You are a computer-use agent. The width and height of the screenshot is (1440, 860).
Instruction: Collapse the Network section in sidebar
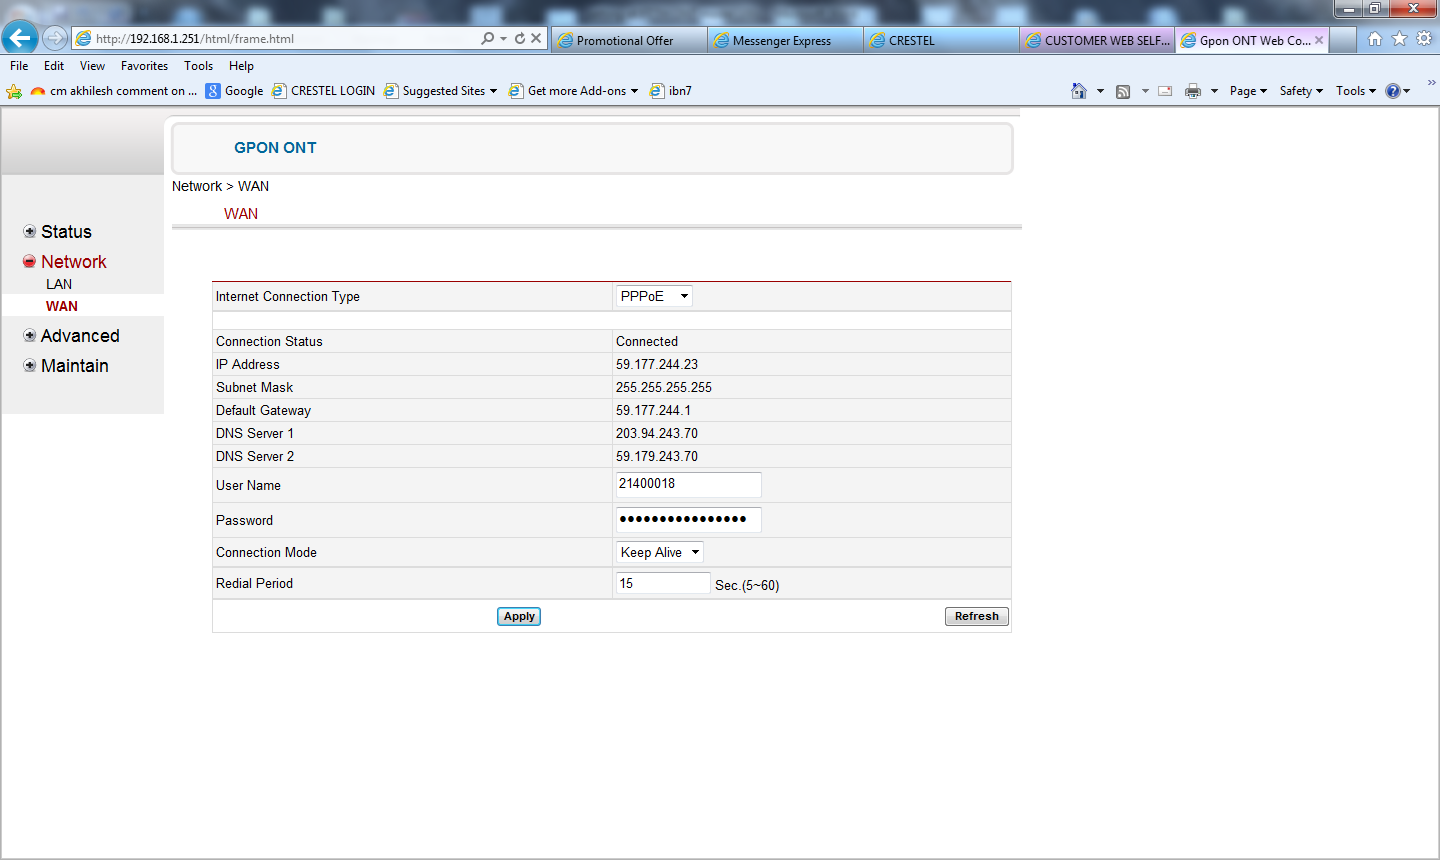coord(30,262)
